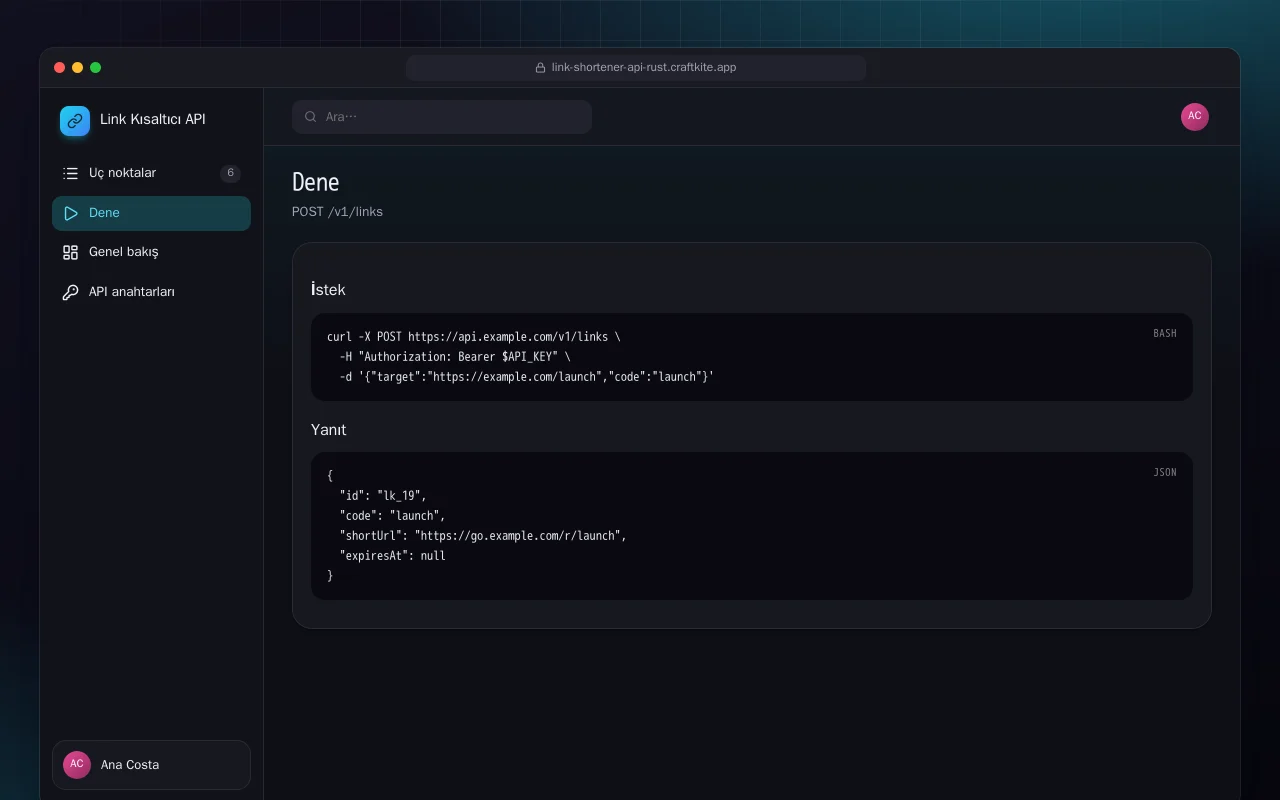
Task: Minimize the window with the yellow button
Action: tap(78, 68)
